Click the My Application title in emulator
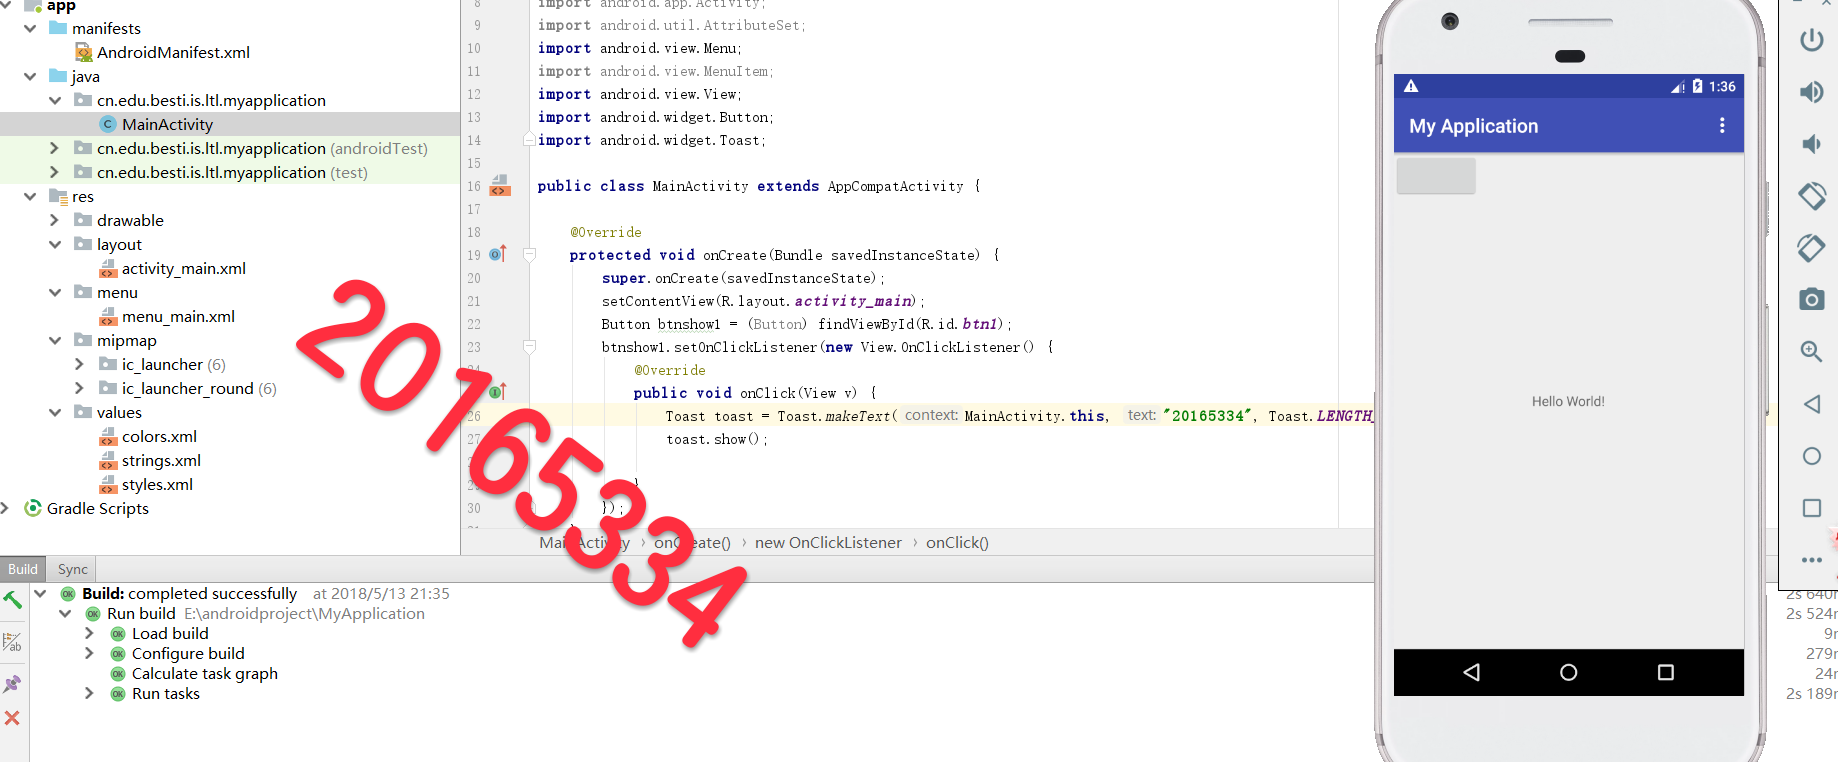The height and width of the screenshot is (762, 1838). [x=1473, y=126]
